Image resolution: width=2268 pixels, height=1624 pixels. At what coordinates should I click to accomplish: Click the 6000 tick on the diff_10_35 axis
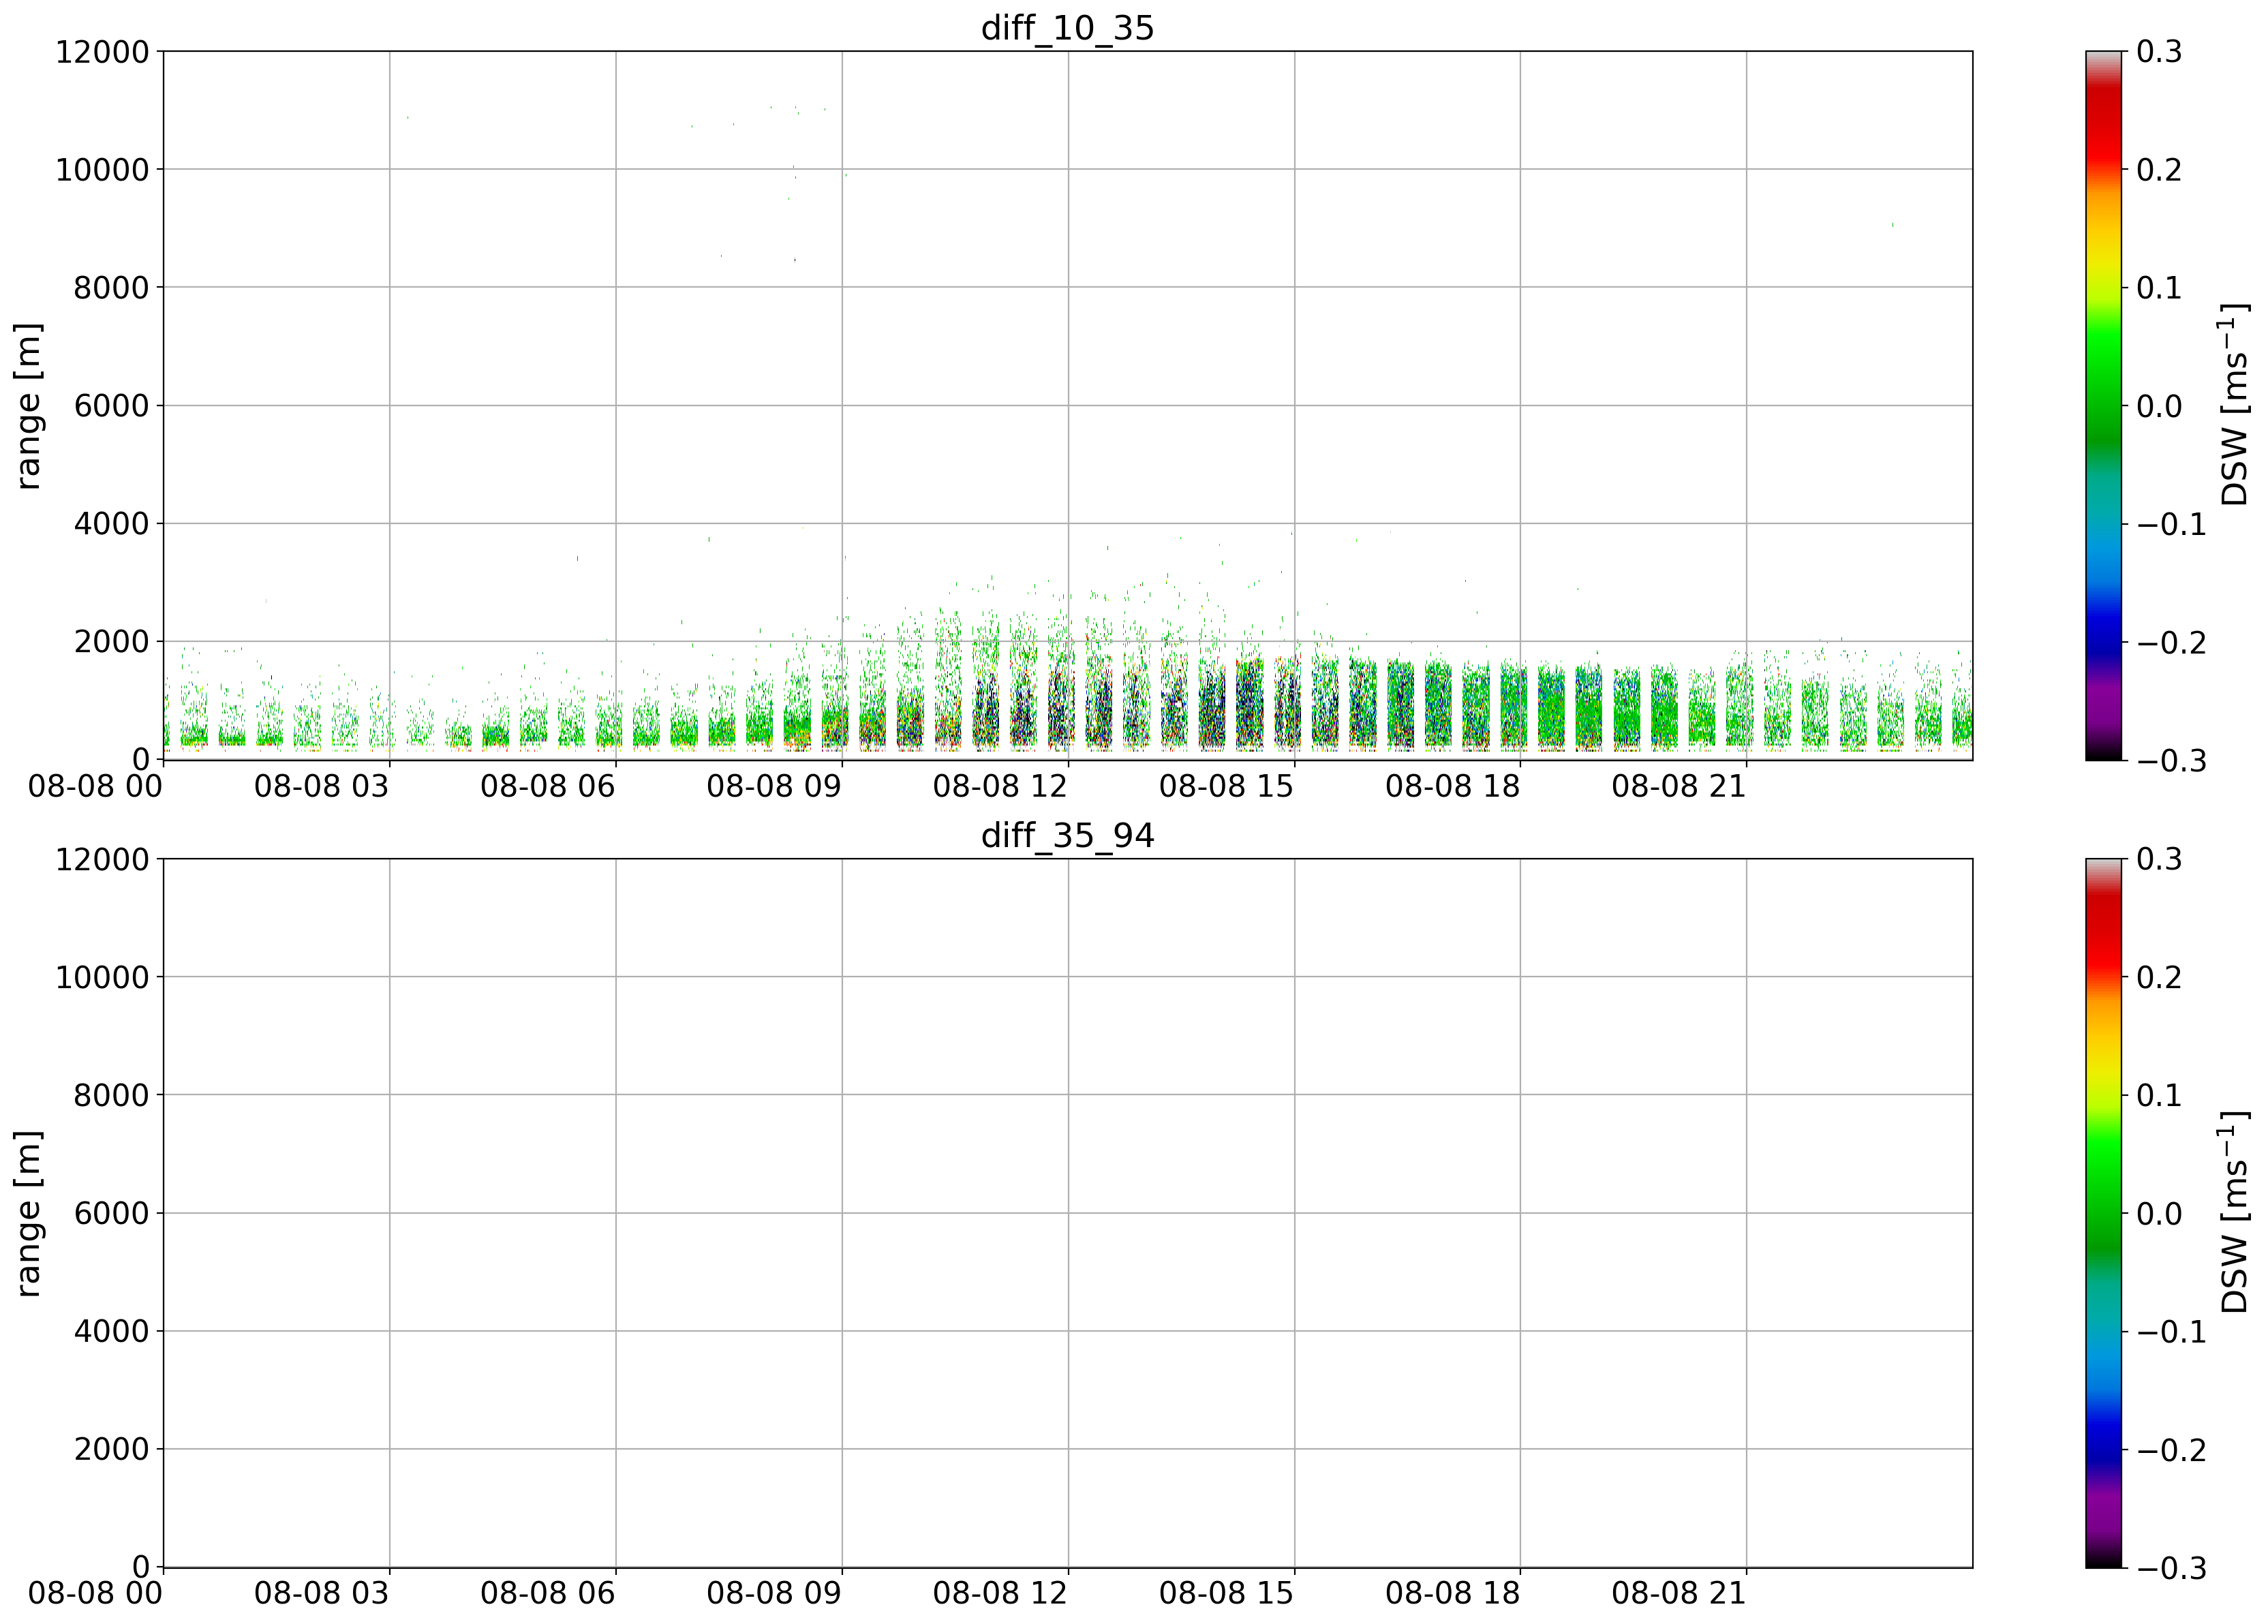click(x=111, y=406)
